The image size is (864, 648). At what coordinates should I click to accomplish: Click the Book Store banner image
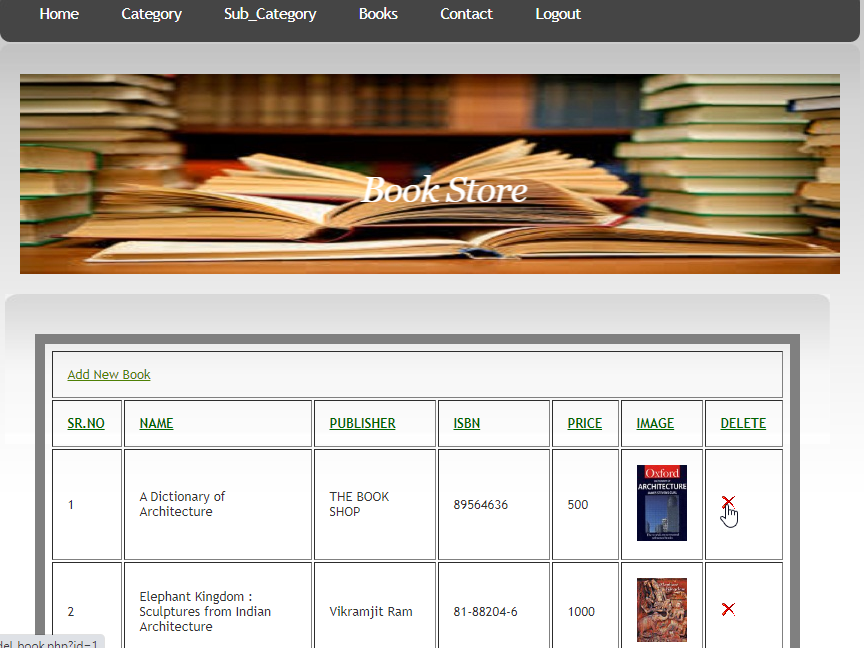(430, 174)
